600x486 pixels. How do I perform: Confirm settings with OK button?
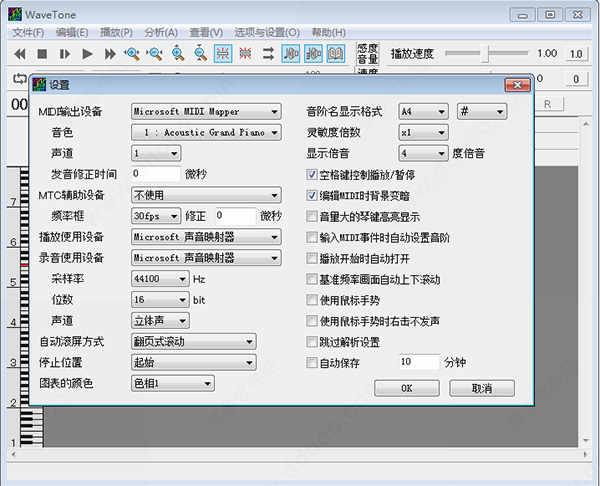coord(406,388)
